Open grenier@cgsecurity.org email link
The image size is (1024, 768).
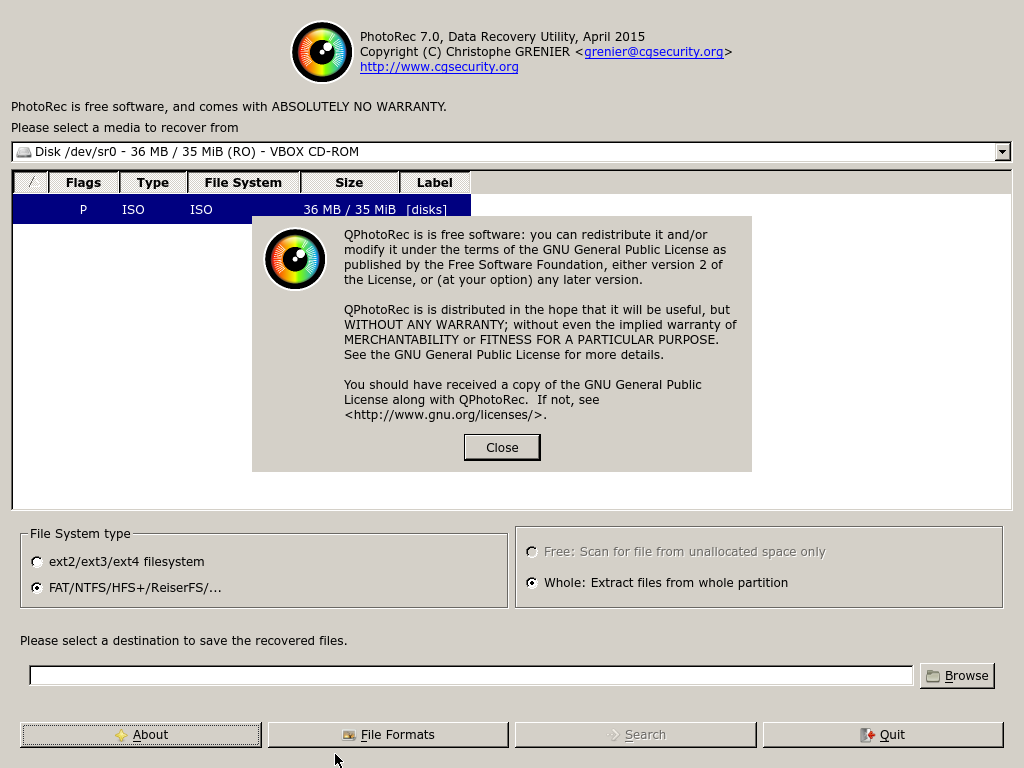(654, 52)
